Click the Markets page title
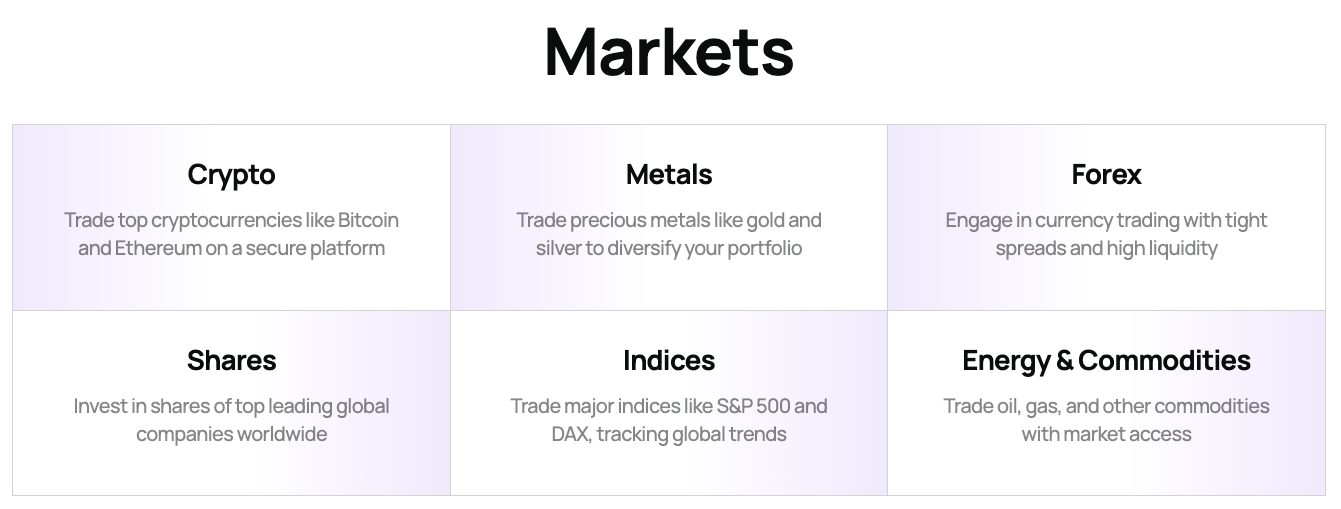The image size is (1341, 509). 669,52
